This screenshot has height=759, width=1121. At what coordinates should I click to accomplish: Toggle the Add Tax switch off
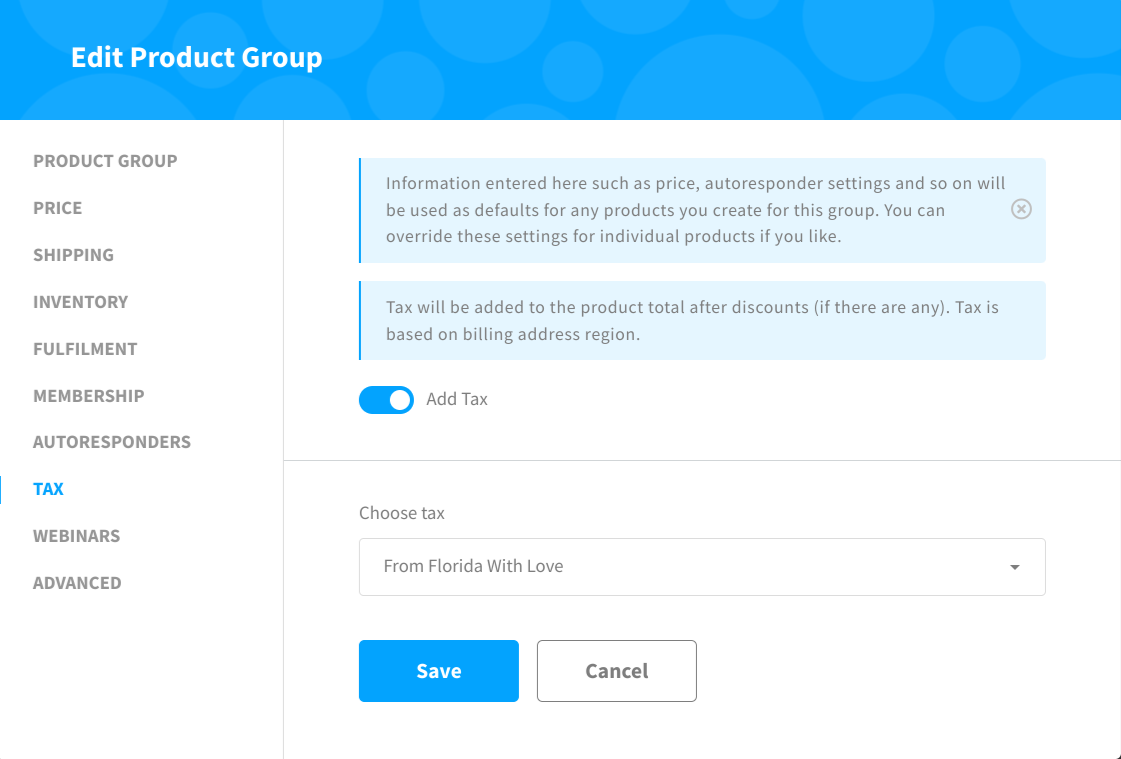click(x=386, y=400)
